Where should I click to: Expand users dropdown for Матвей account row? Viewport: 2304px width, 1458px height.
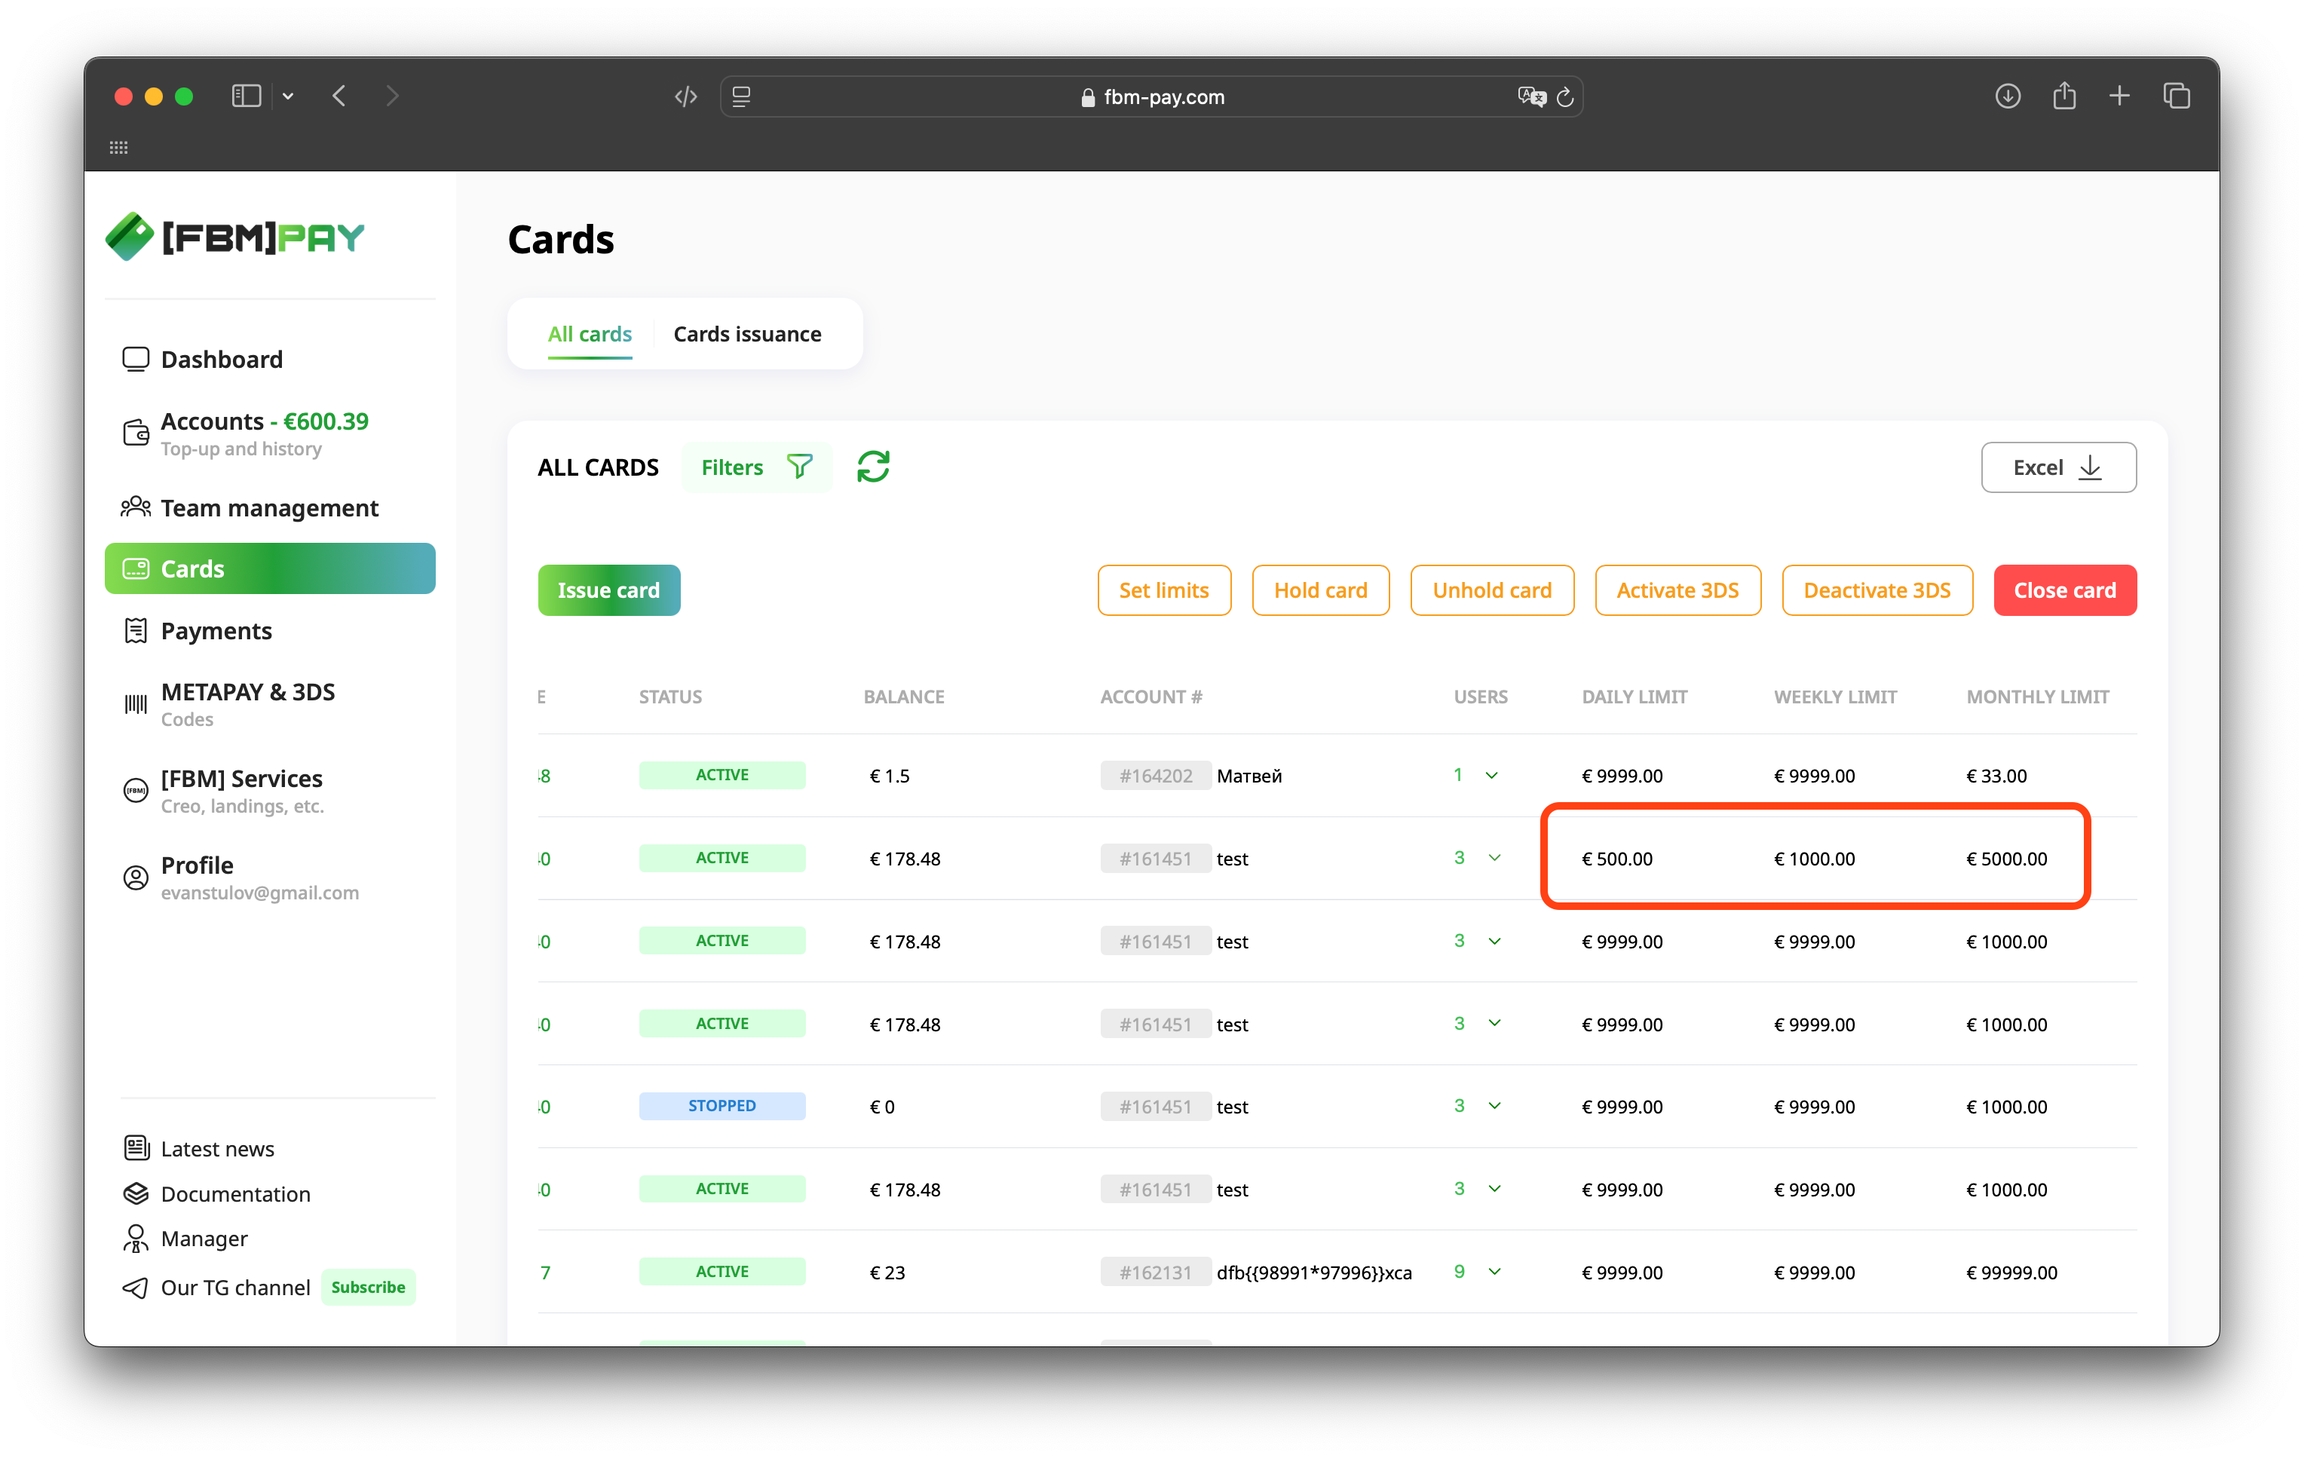point(1491,776)
